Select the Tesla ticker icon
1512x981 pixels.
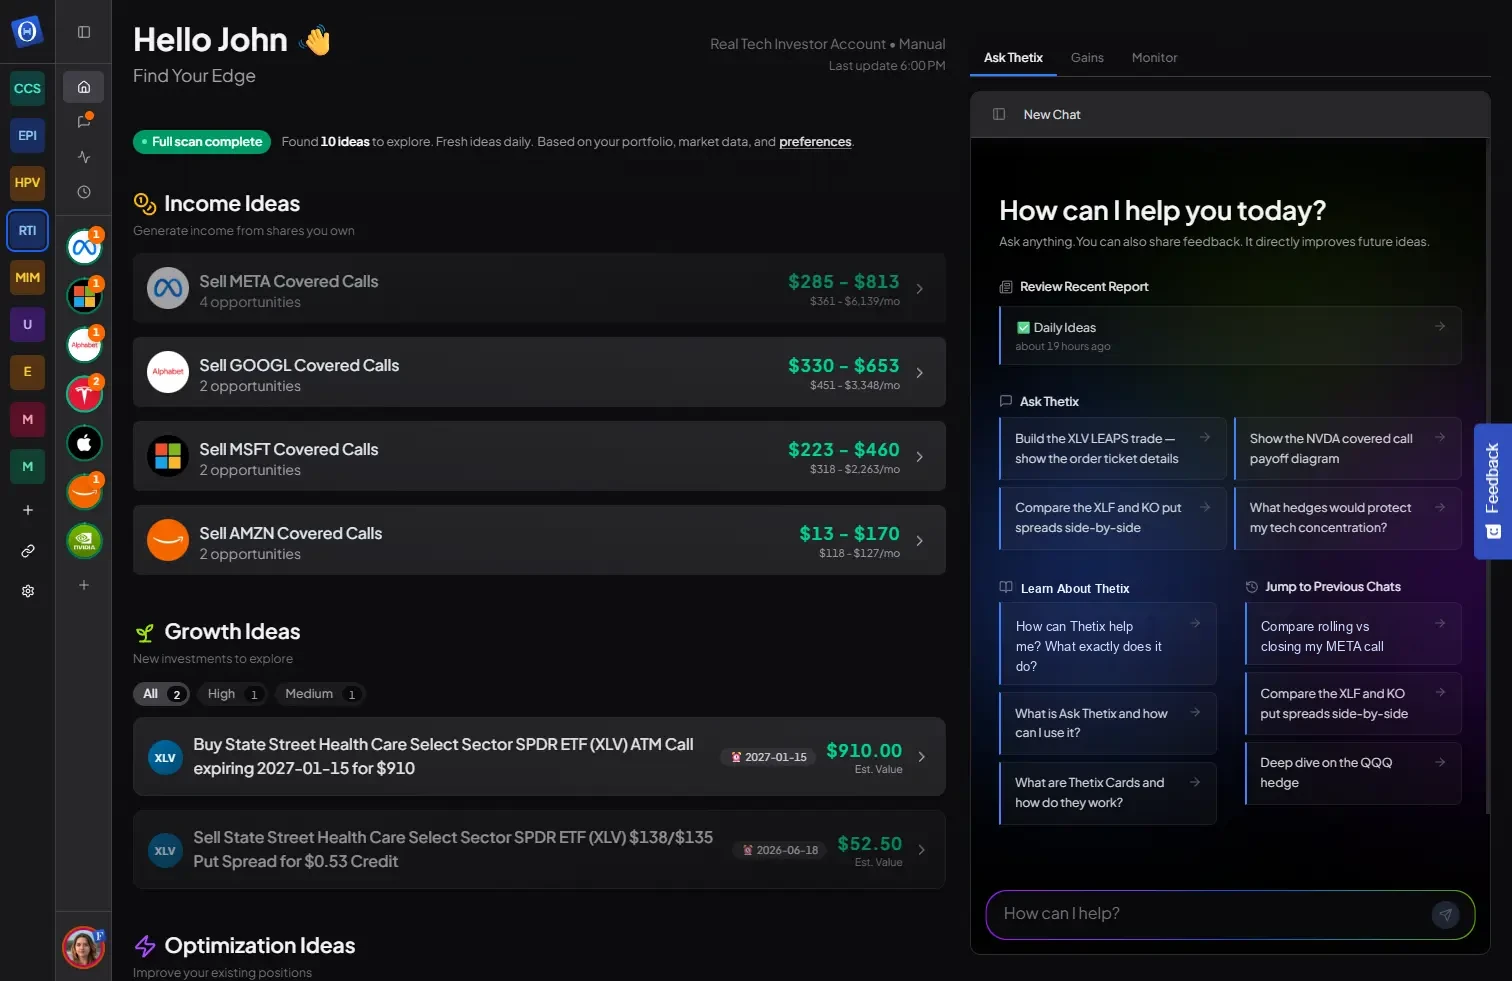point(84,394)
